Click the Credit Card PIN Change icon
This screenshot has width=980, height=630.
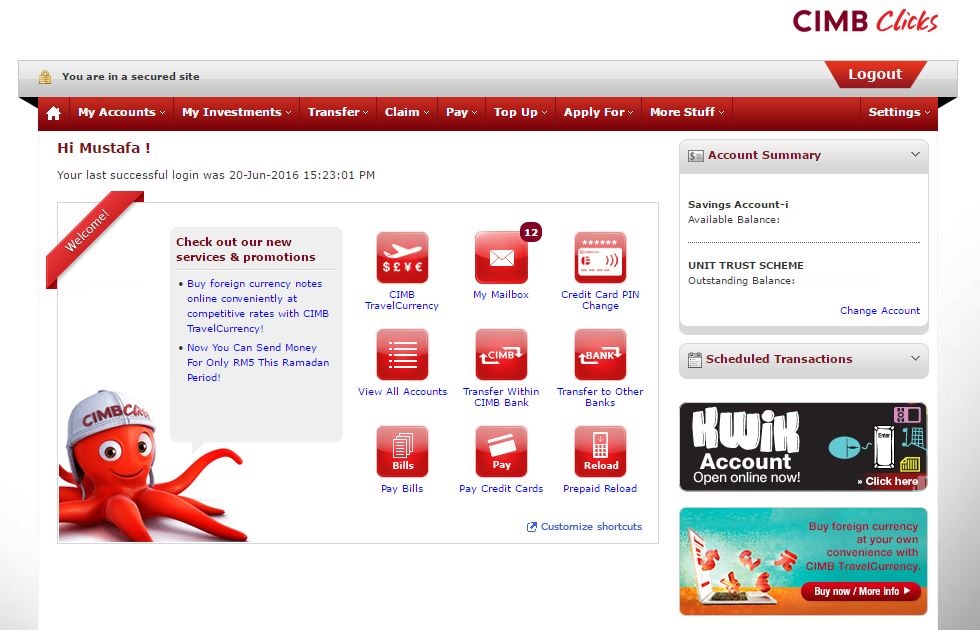coord(600,258)
